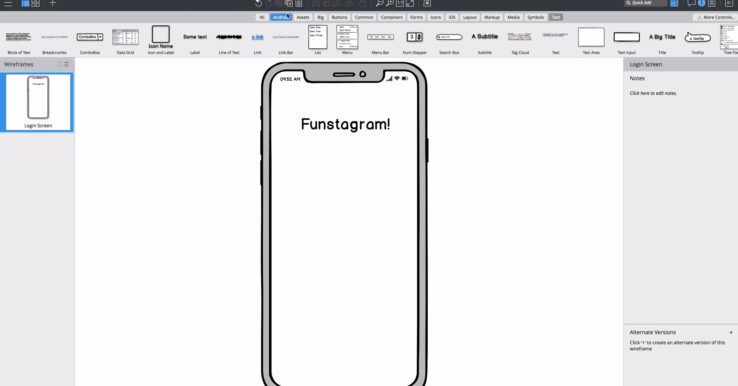Switch to wireframes grid view
The width and height of the screenshot is (738, 386).
pyautogui.click(x=36, y=3)
